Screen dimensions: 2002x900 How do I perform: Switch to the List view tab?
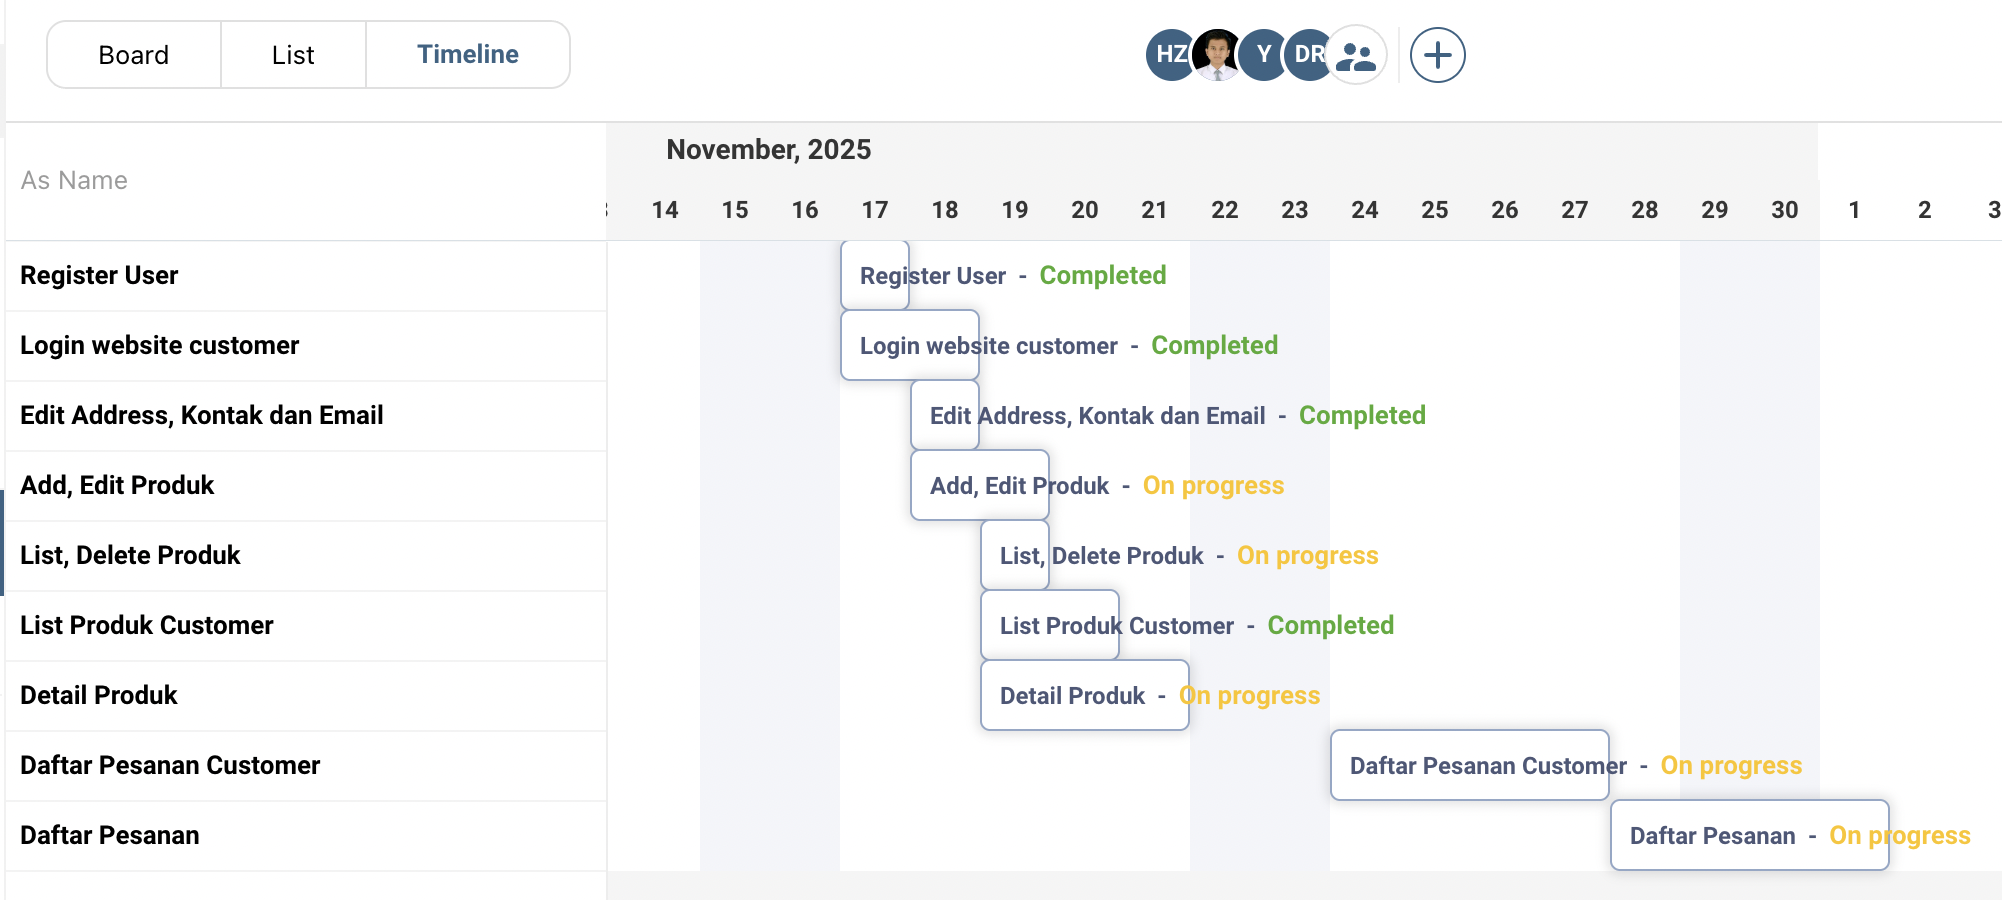293,55
